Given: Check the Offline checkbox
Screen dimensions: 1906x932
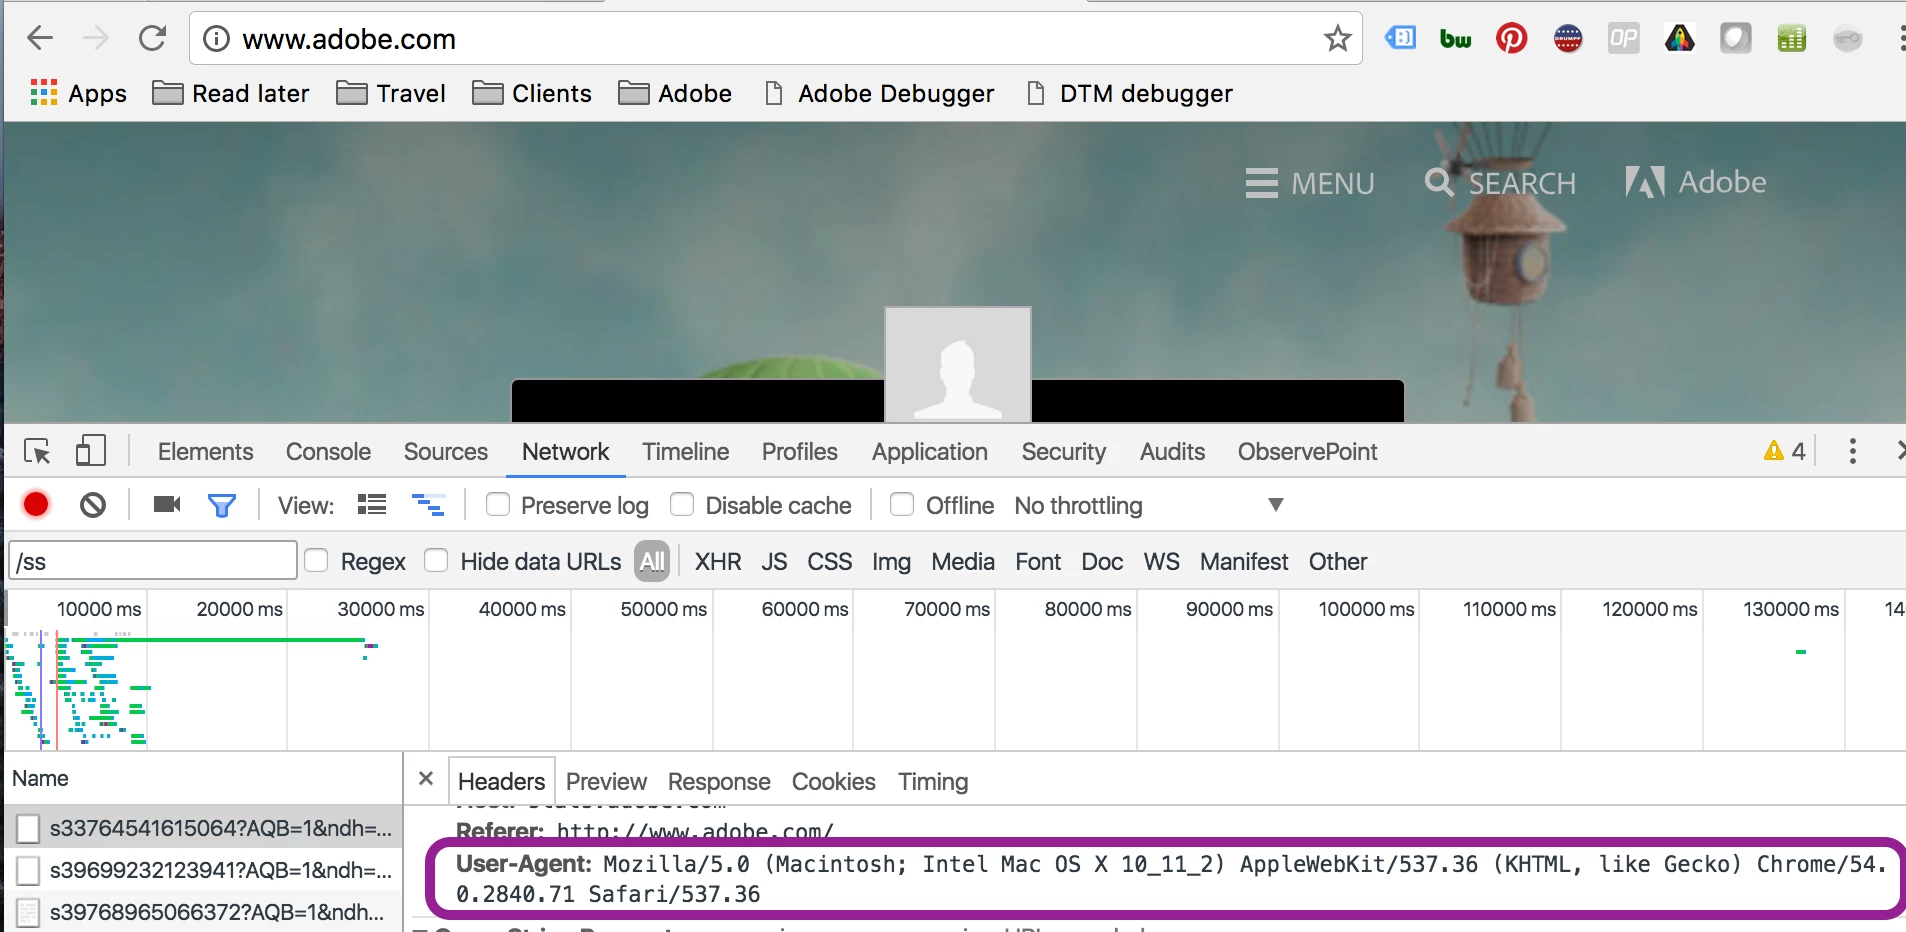Looking at the screenshot, I should tap(902, 504).
